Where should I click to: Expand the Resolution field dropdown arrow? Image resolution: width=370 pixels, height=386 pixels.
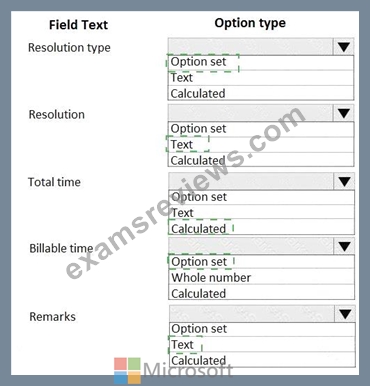(x=343, y=113)
